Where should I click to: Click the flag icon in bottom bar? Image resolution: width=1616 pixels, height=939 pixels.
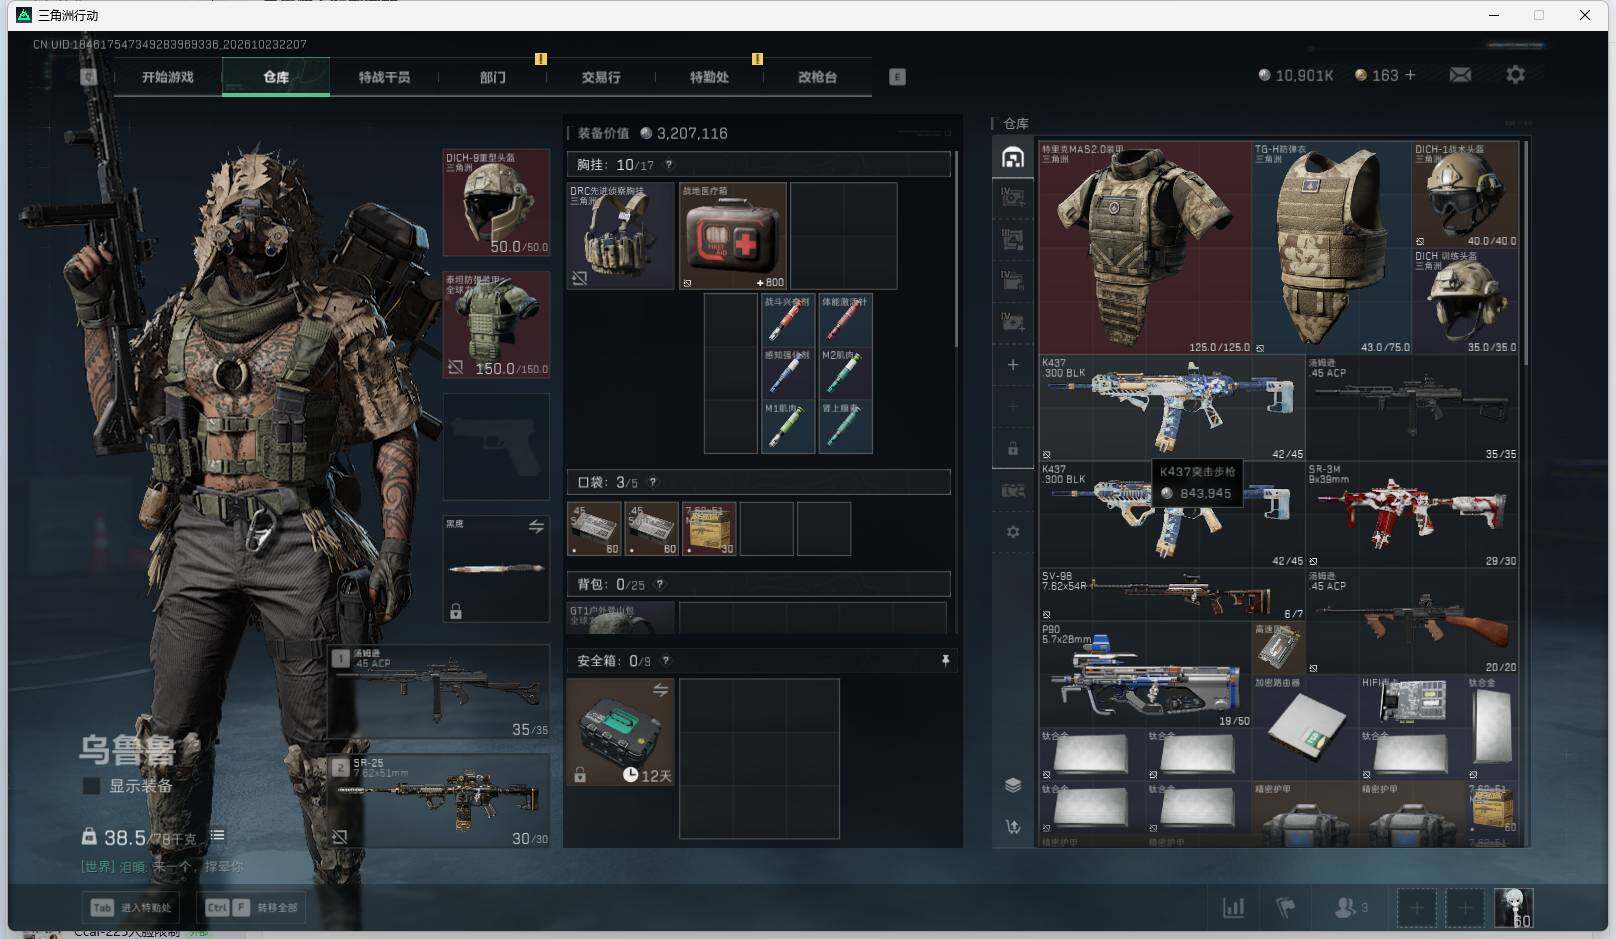(x=1286, y=908)
